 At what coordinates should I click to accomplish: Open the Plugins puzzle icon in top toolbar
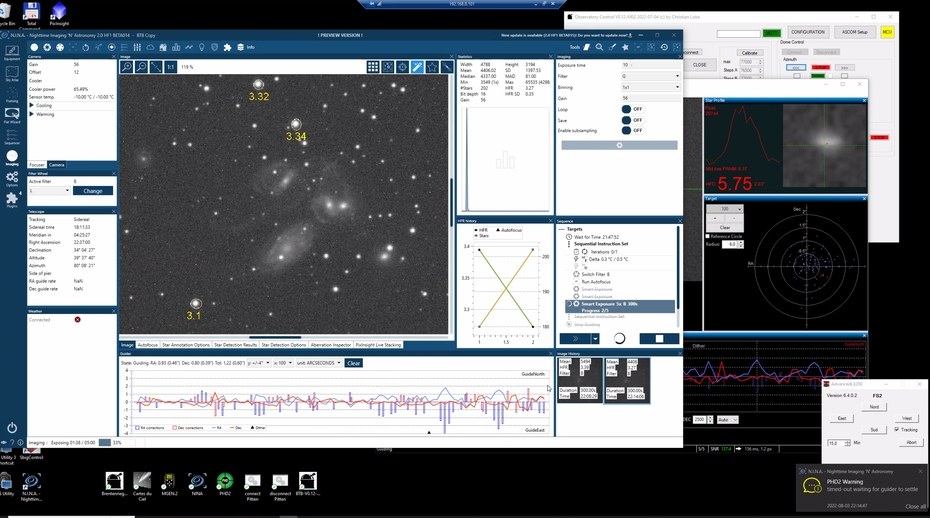(227, 47)
